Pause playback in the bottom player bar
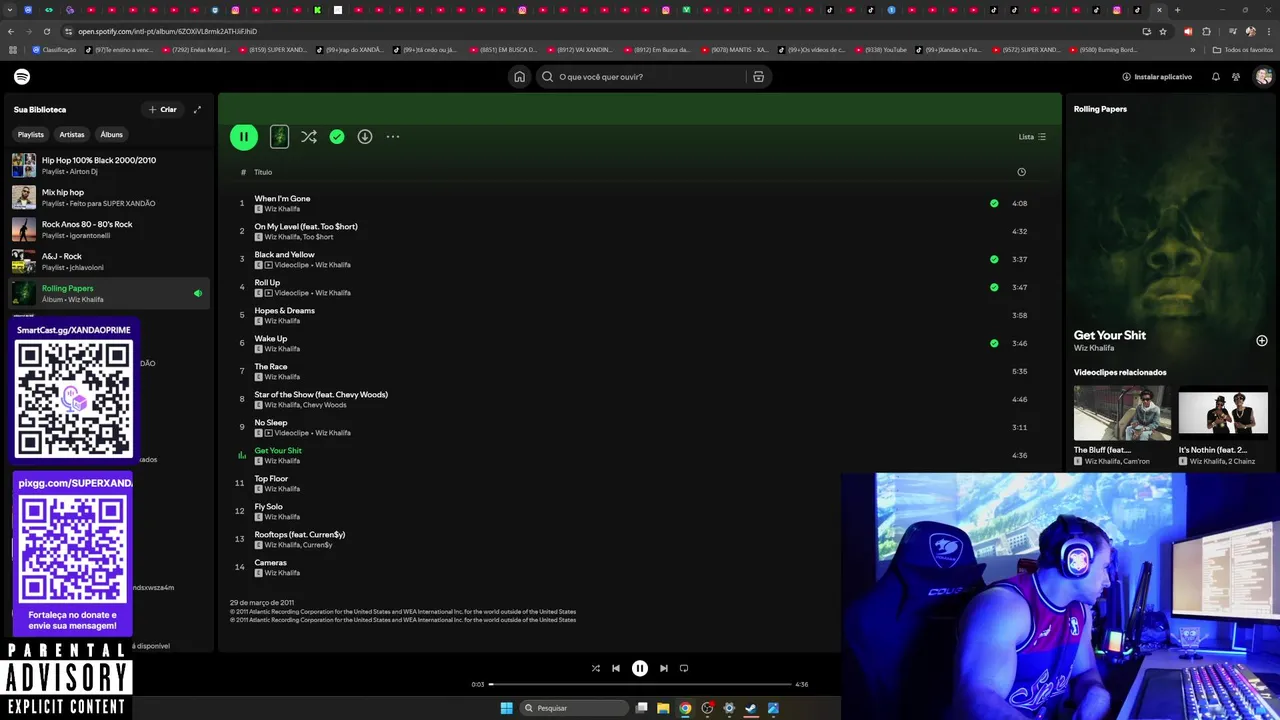The width and height of the screenshot is (1280, 720). 640,668
